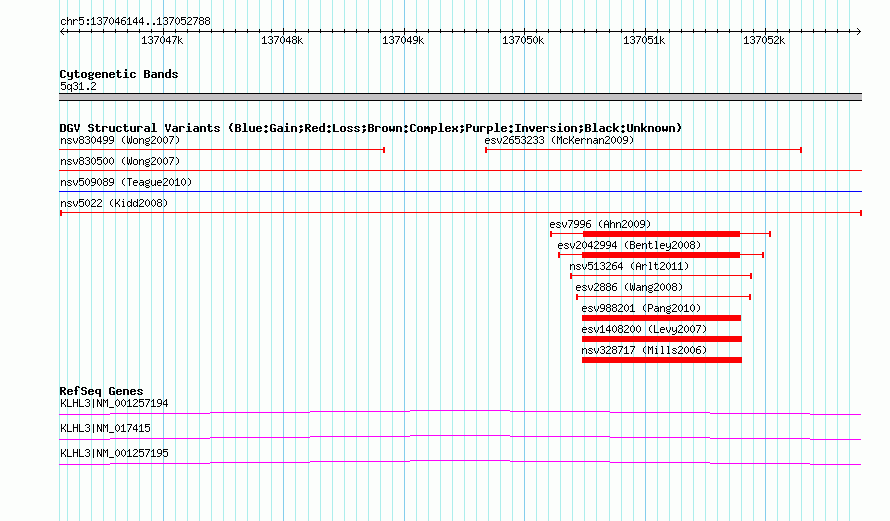Screen dimensions: 890x521
Task: Open variant nsv5022 (Kidd2008) label
Action: click(x=114, y=203)
